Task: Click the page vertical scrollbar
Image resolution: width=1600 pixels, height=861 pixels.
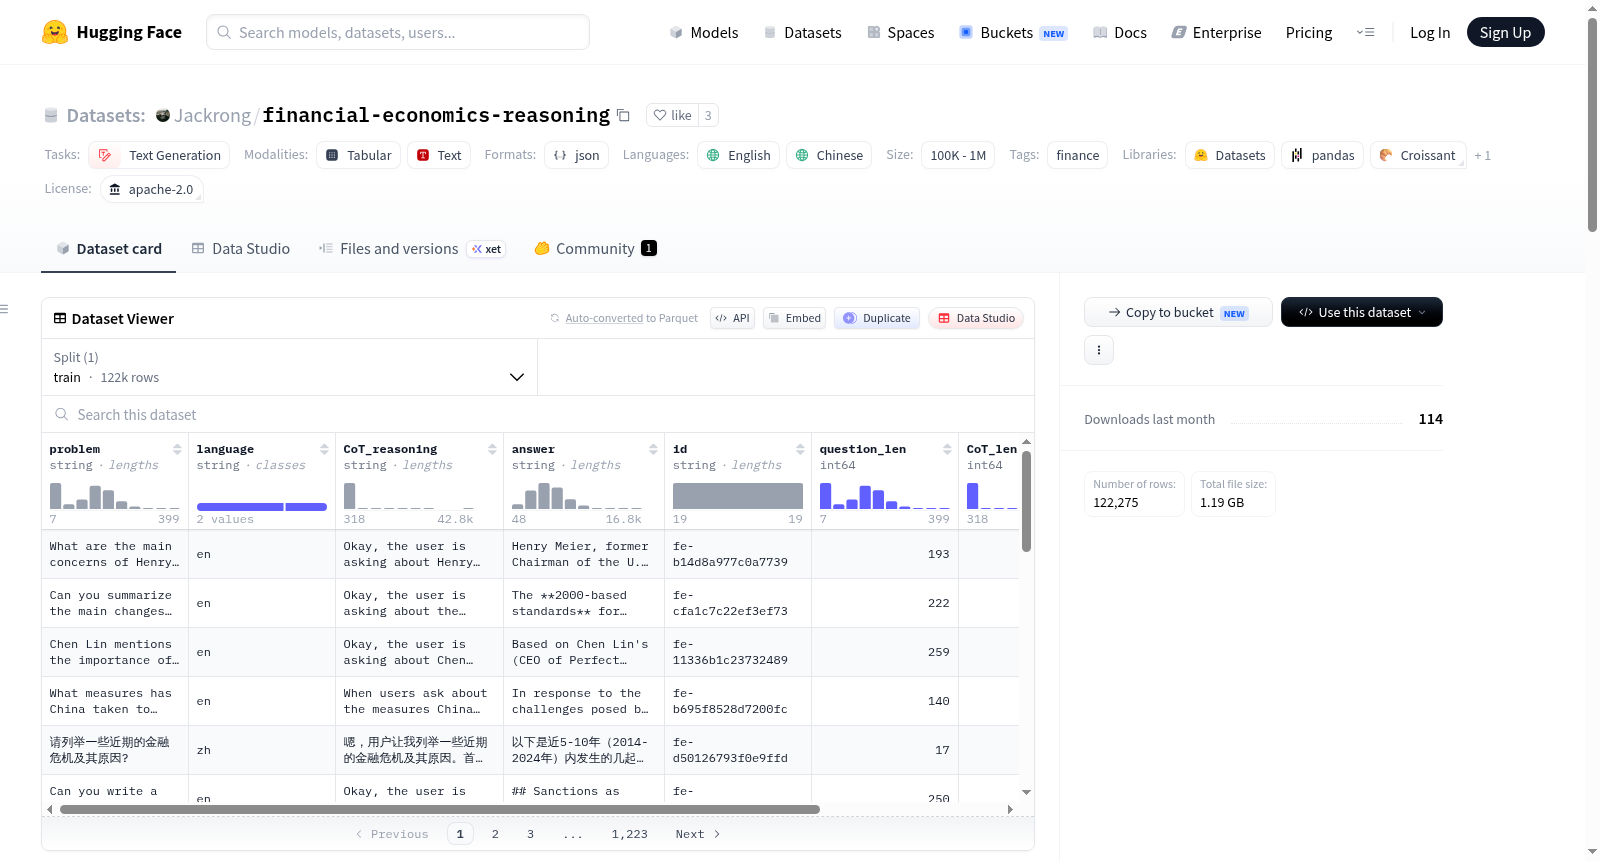Action: tap(1592, 125)
